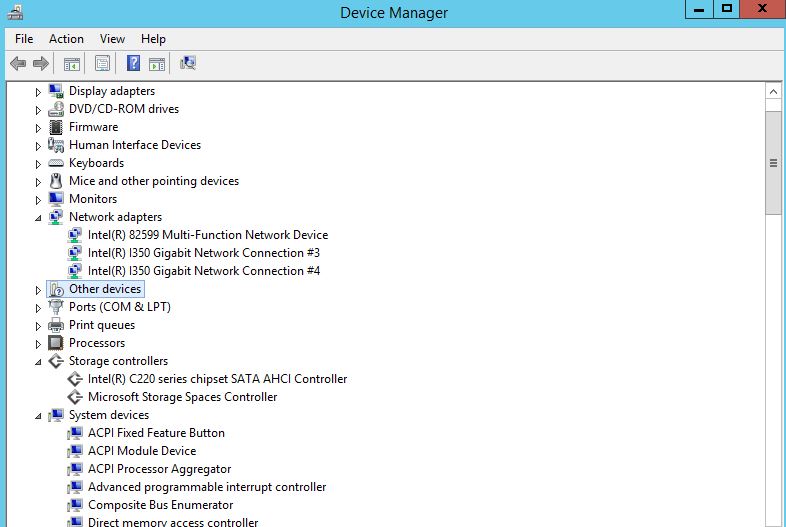This screenshot has height=527, width=786.
Task: Select ACPI Processor Aggregator entry
Action: [x=159, y=469]
